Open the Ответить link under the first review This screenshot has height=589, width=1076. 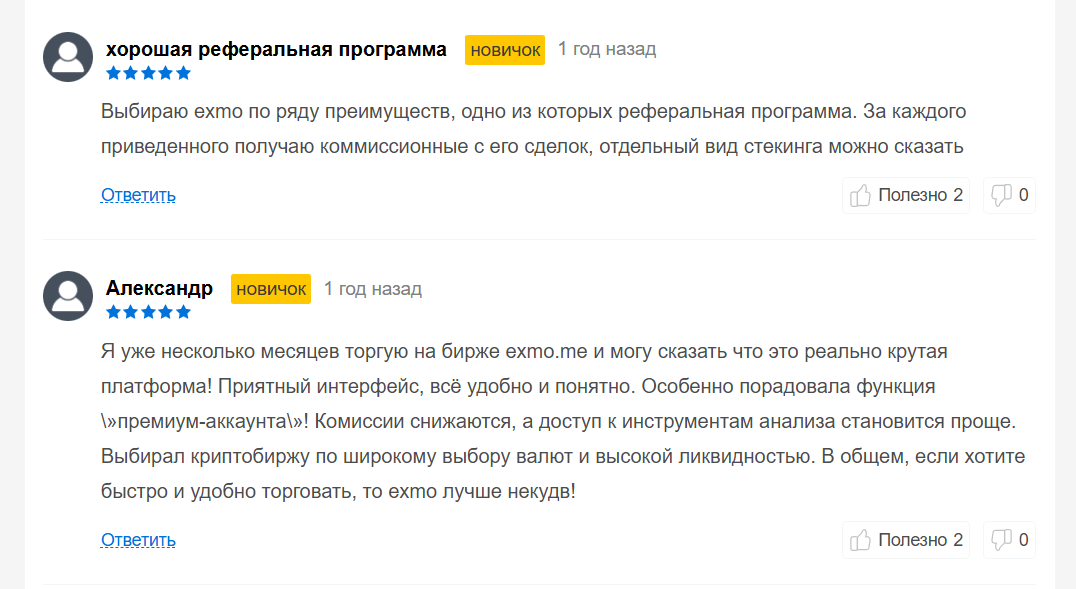[136, 195]
